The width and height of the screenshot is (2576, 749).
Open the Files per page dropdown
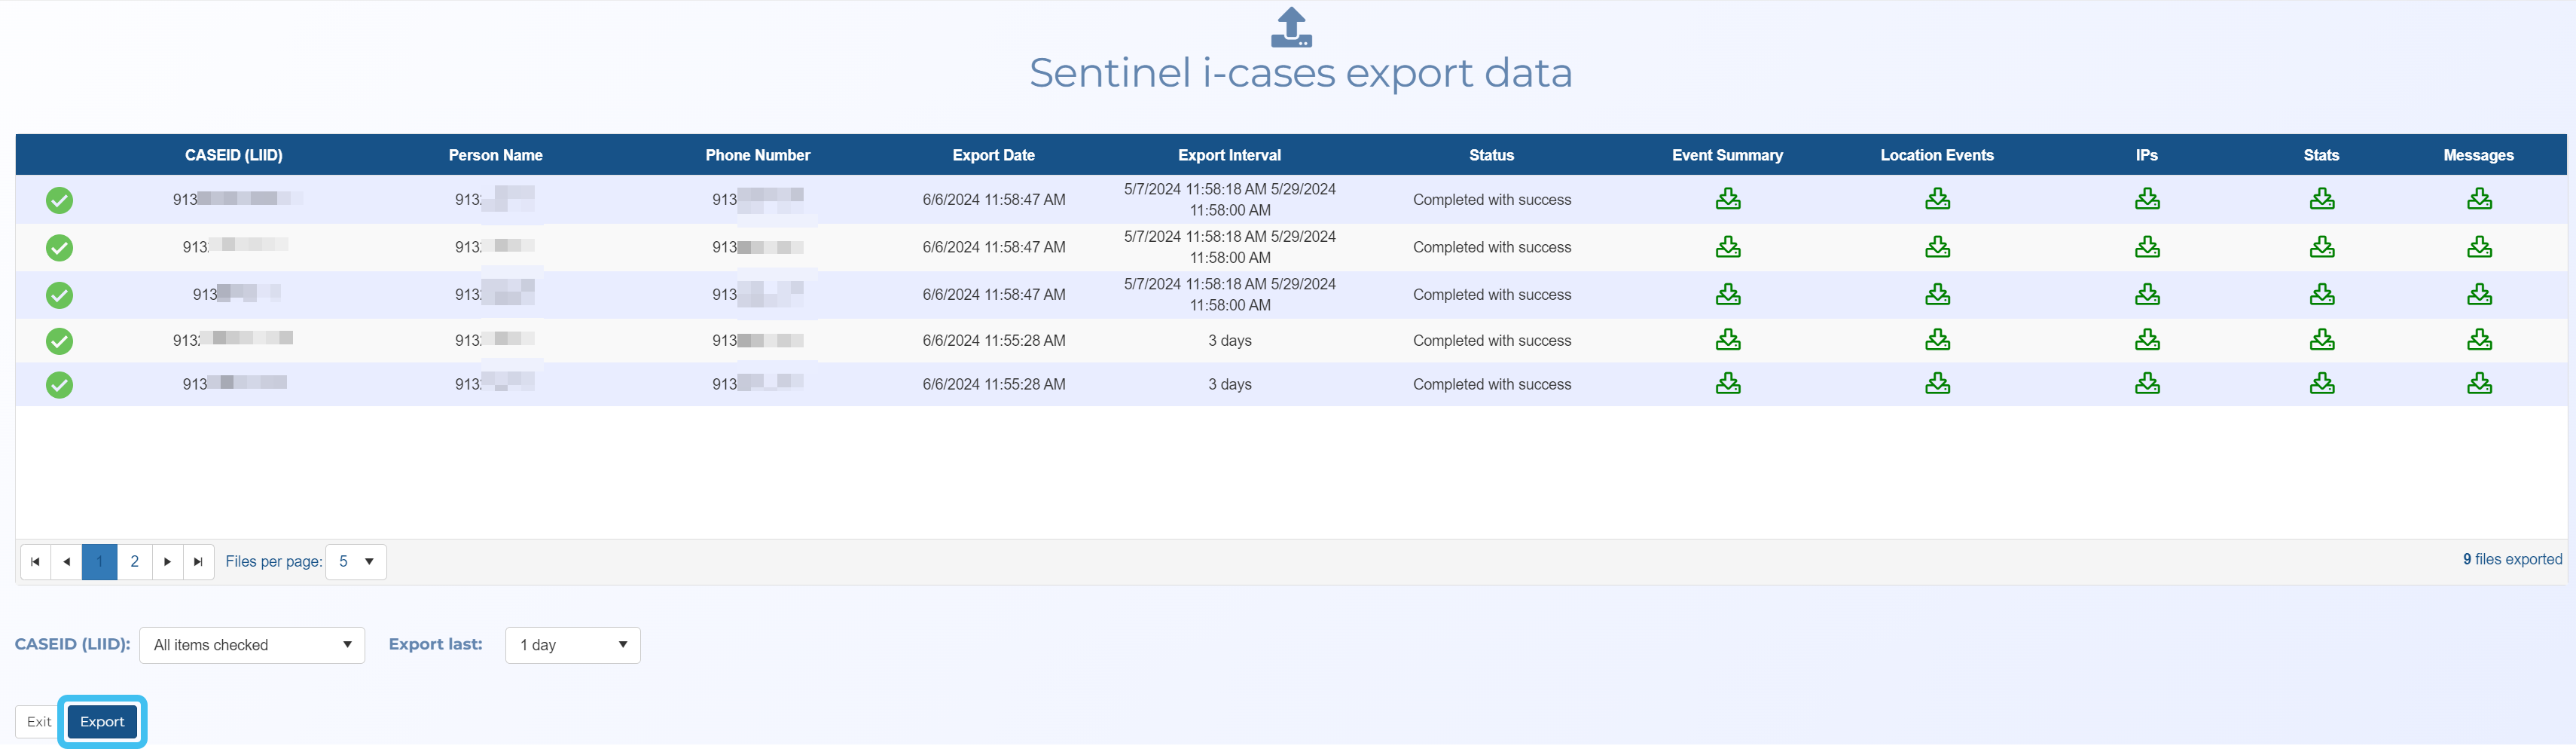(356, 561)
